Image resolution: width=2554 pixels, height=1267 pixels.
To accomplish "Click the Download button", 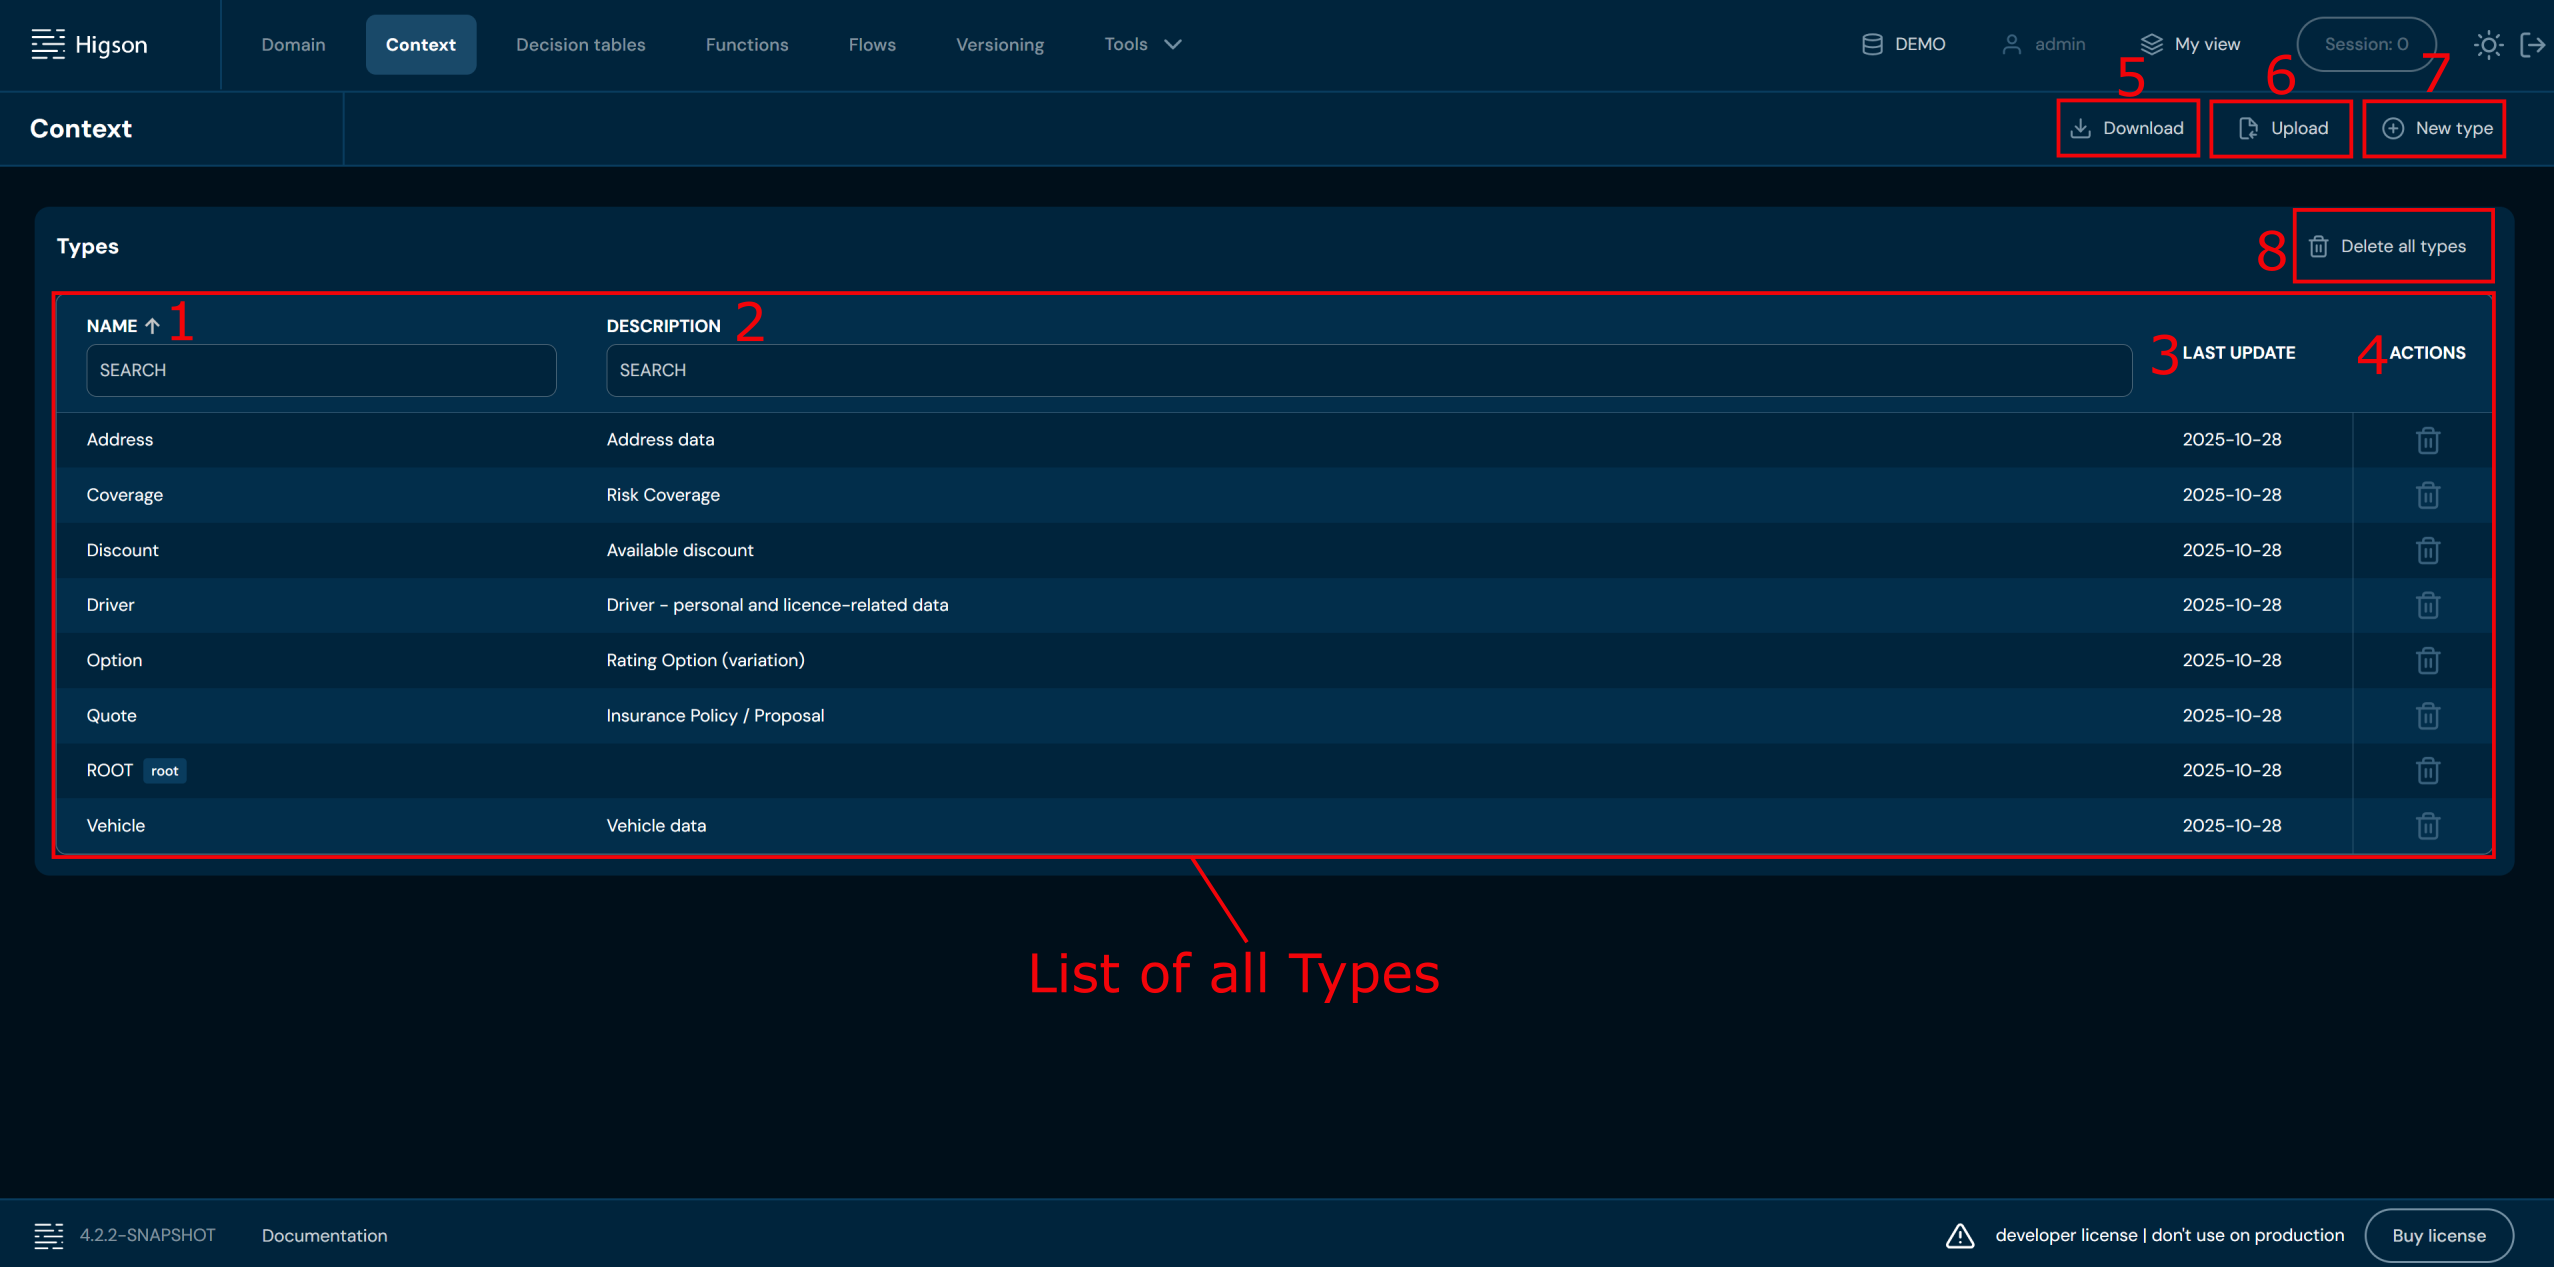I will 2127,128.
